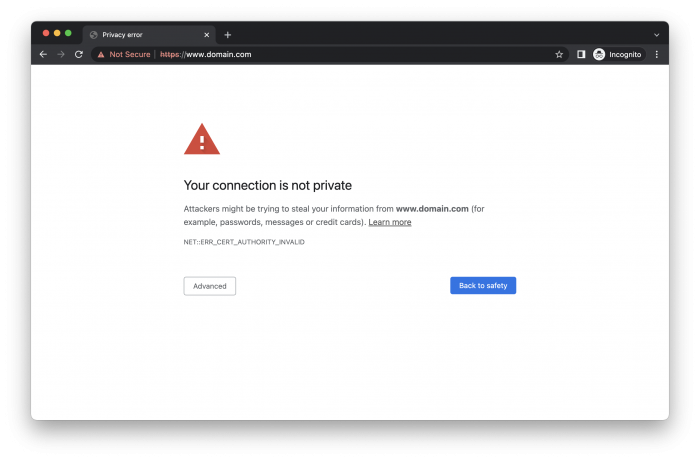Click the Advanced button

pos(210,286)
